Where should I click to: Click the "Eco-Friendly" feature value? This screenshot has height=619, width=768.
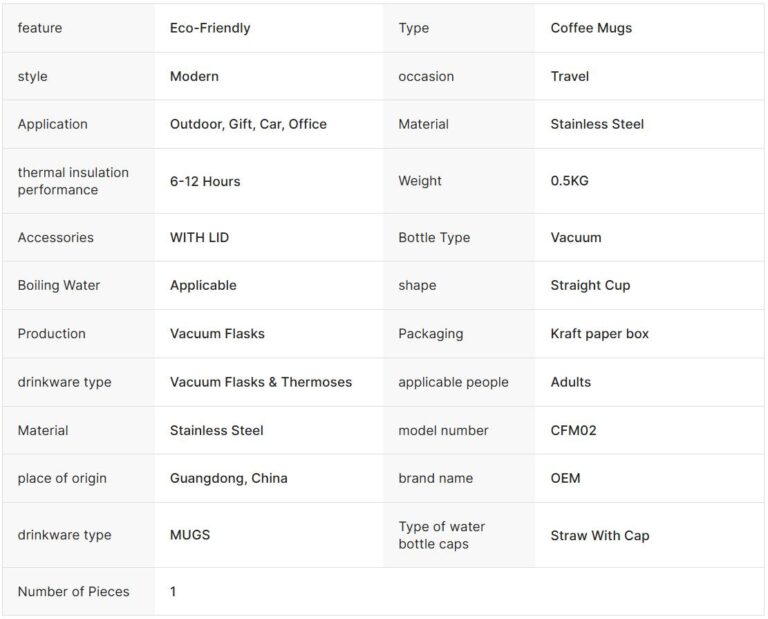click(210, 28)
